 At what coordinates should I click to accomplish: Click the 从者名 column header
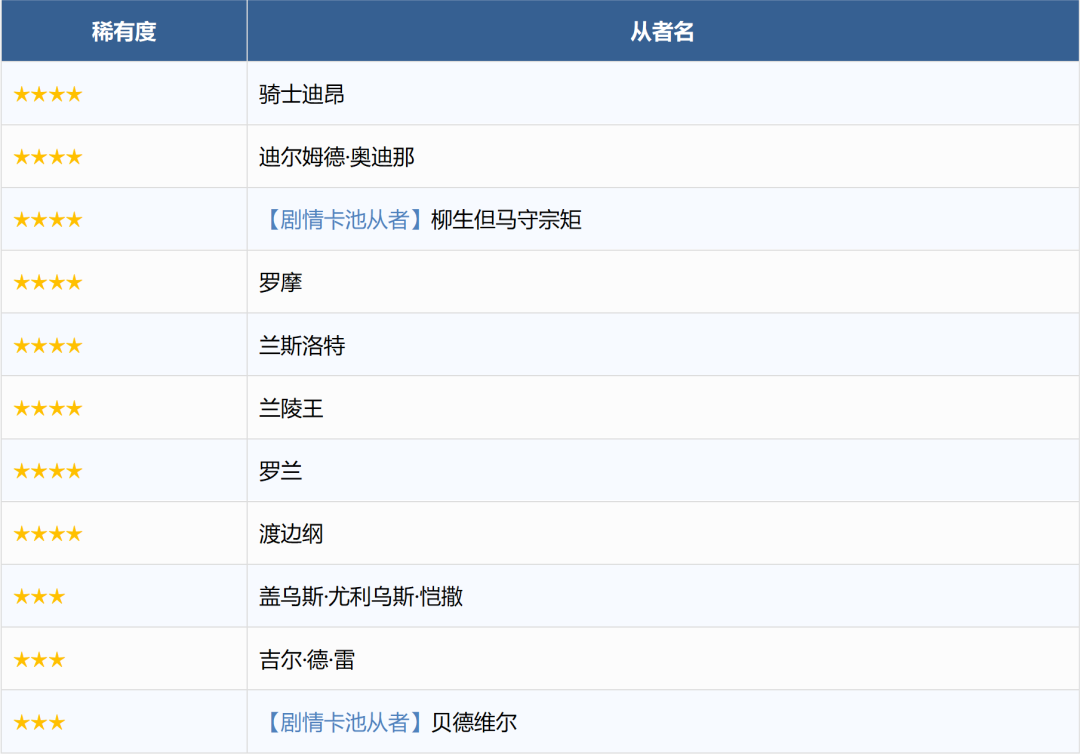[x=663, y=31]
